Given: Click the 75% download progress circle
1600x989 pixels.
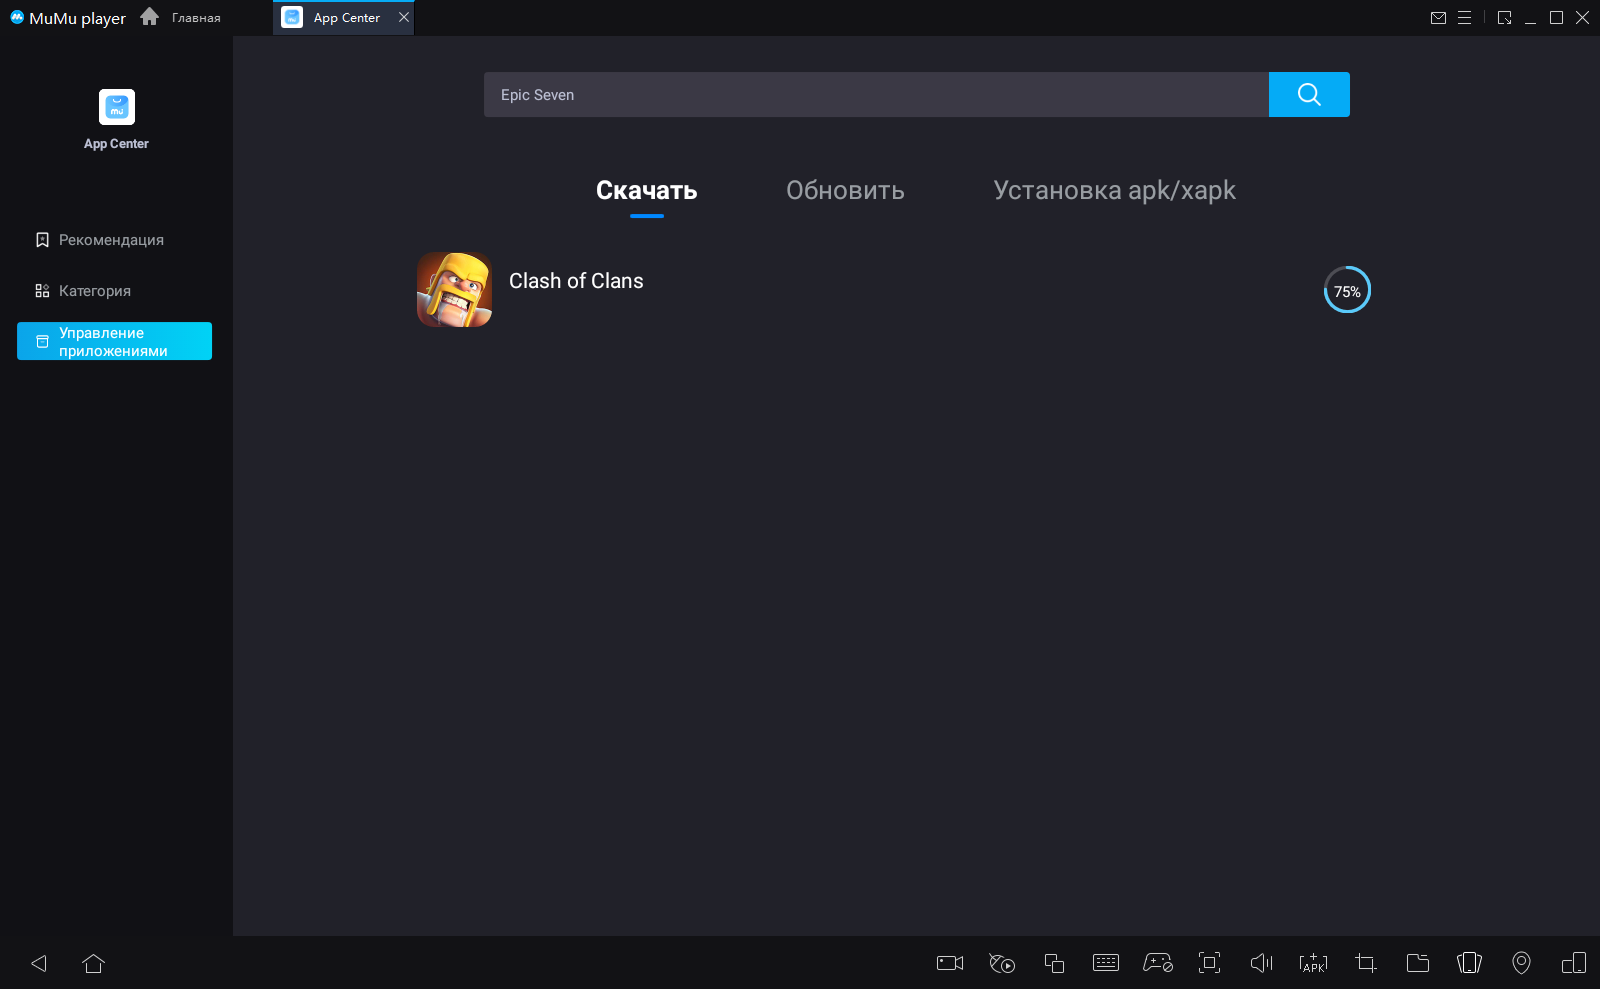Looking at the screenshot, I should tap(1347, 290).
